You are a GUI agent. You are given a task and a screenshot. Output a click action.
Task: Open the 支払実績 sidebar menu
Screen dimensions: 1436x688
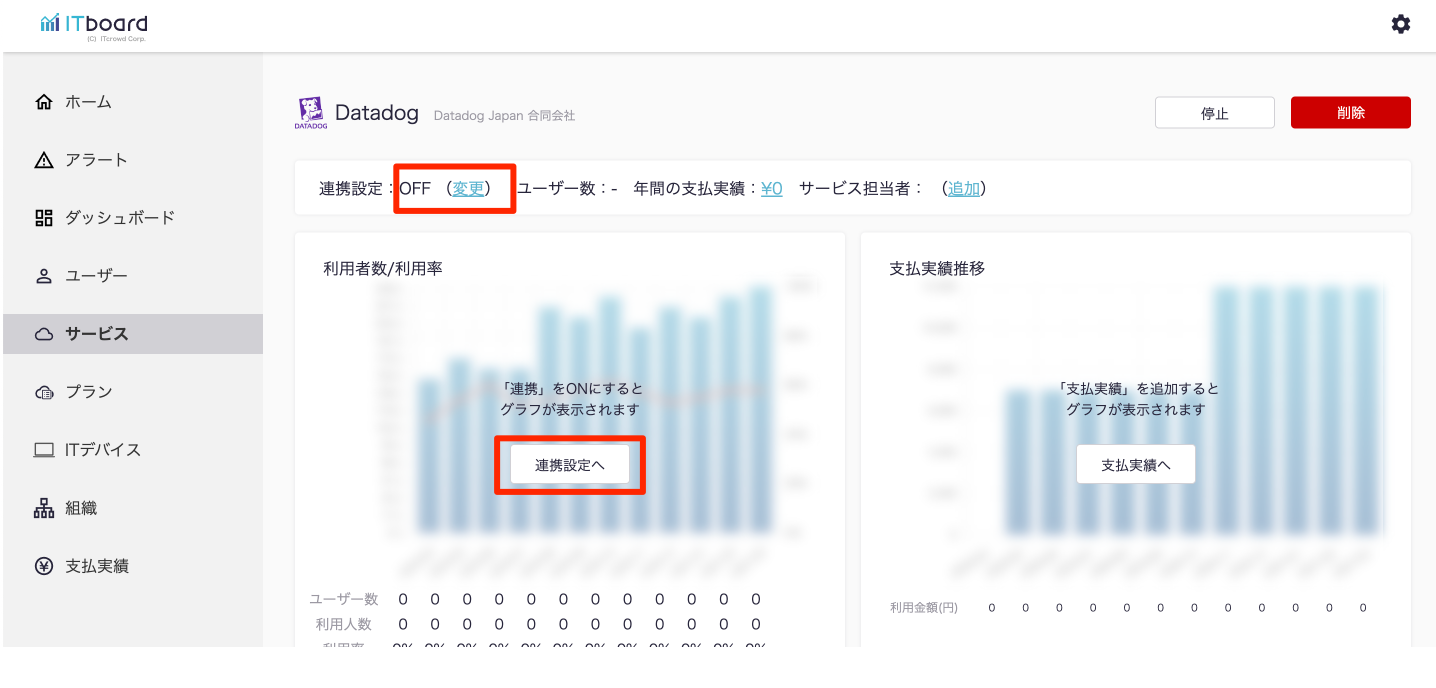97,566
